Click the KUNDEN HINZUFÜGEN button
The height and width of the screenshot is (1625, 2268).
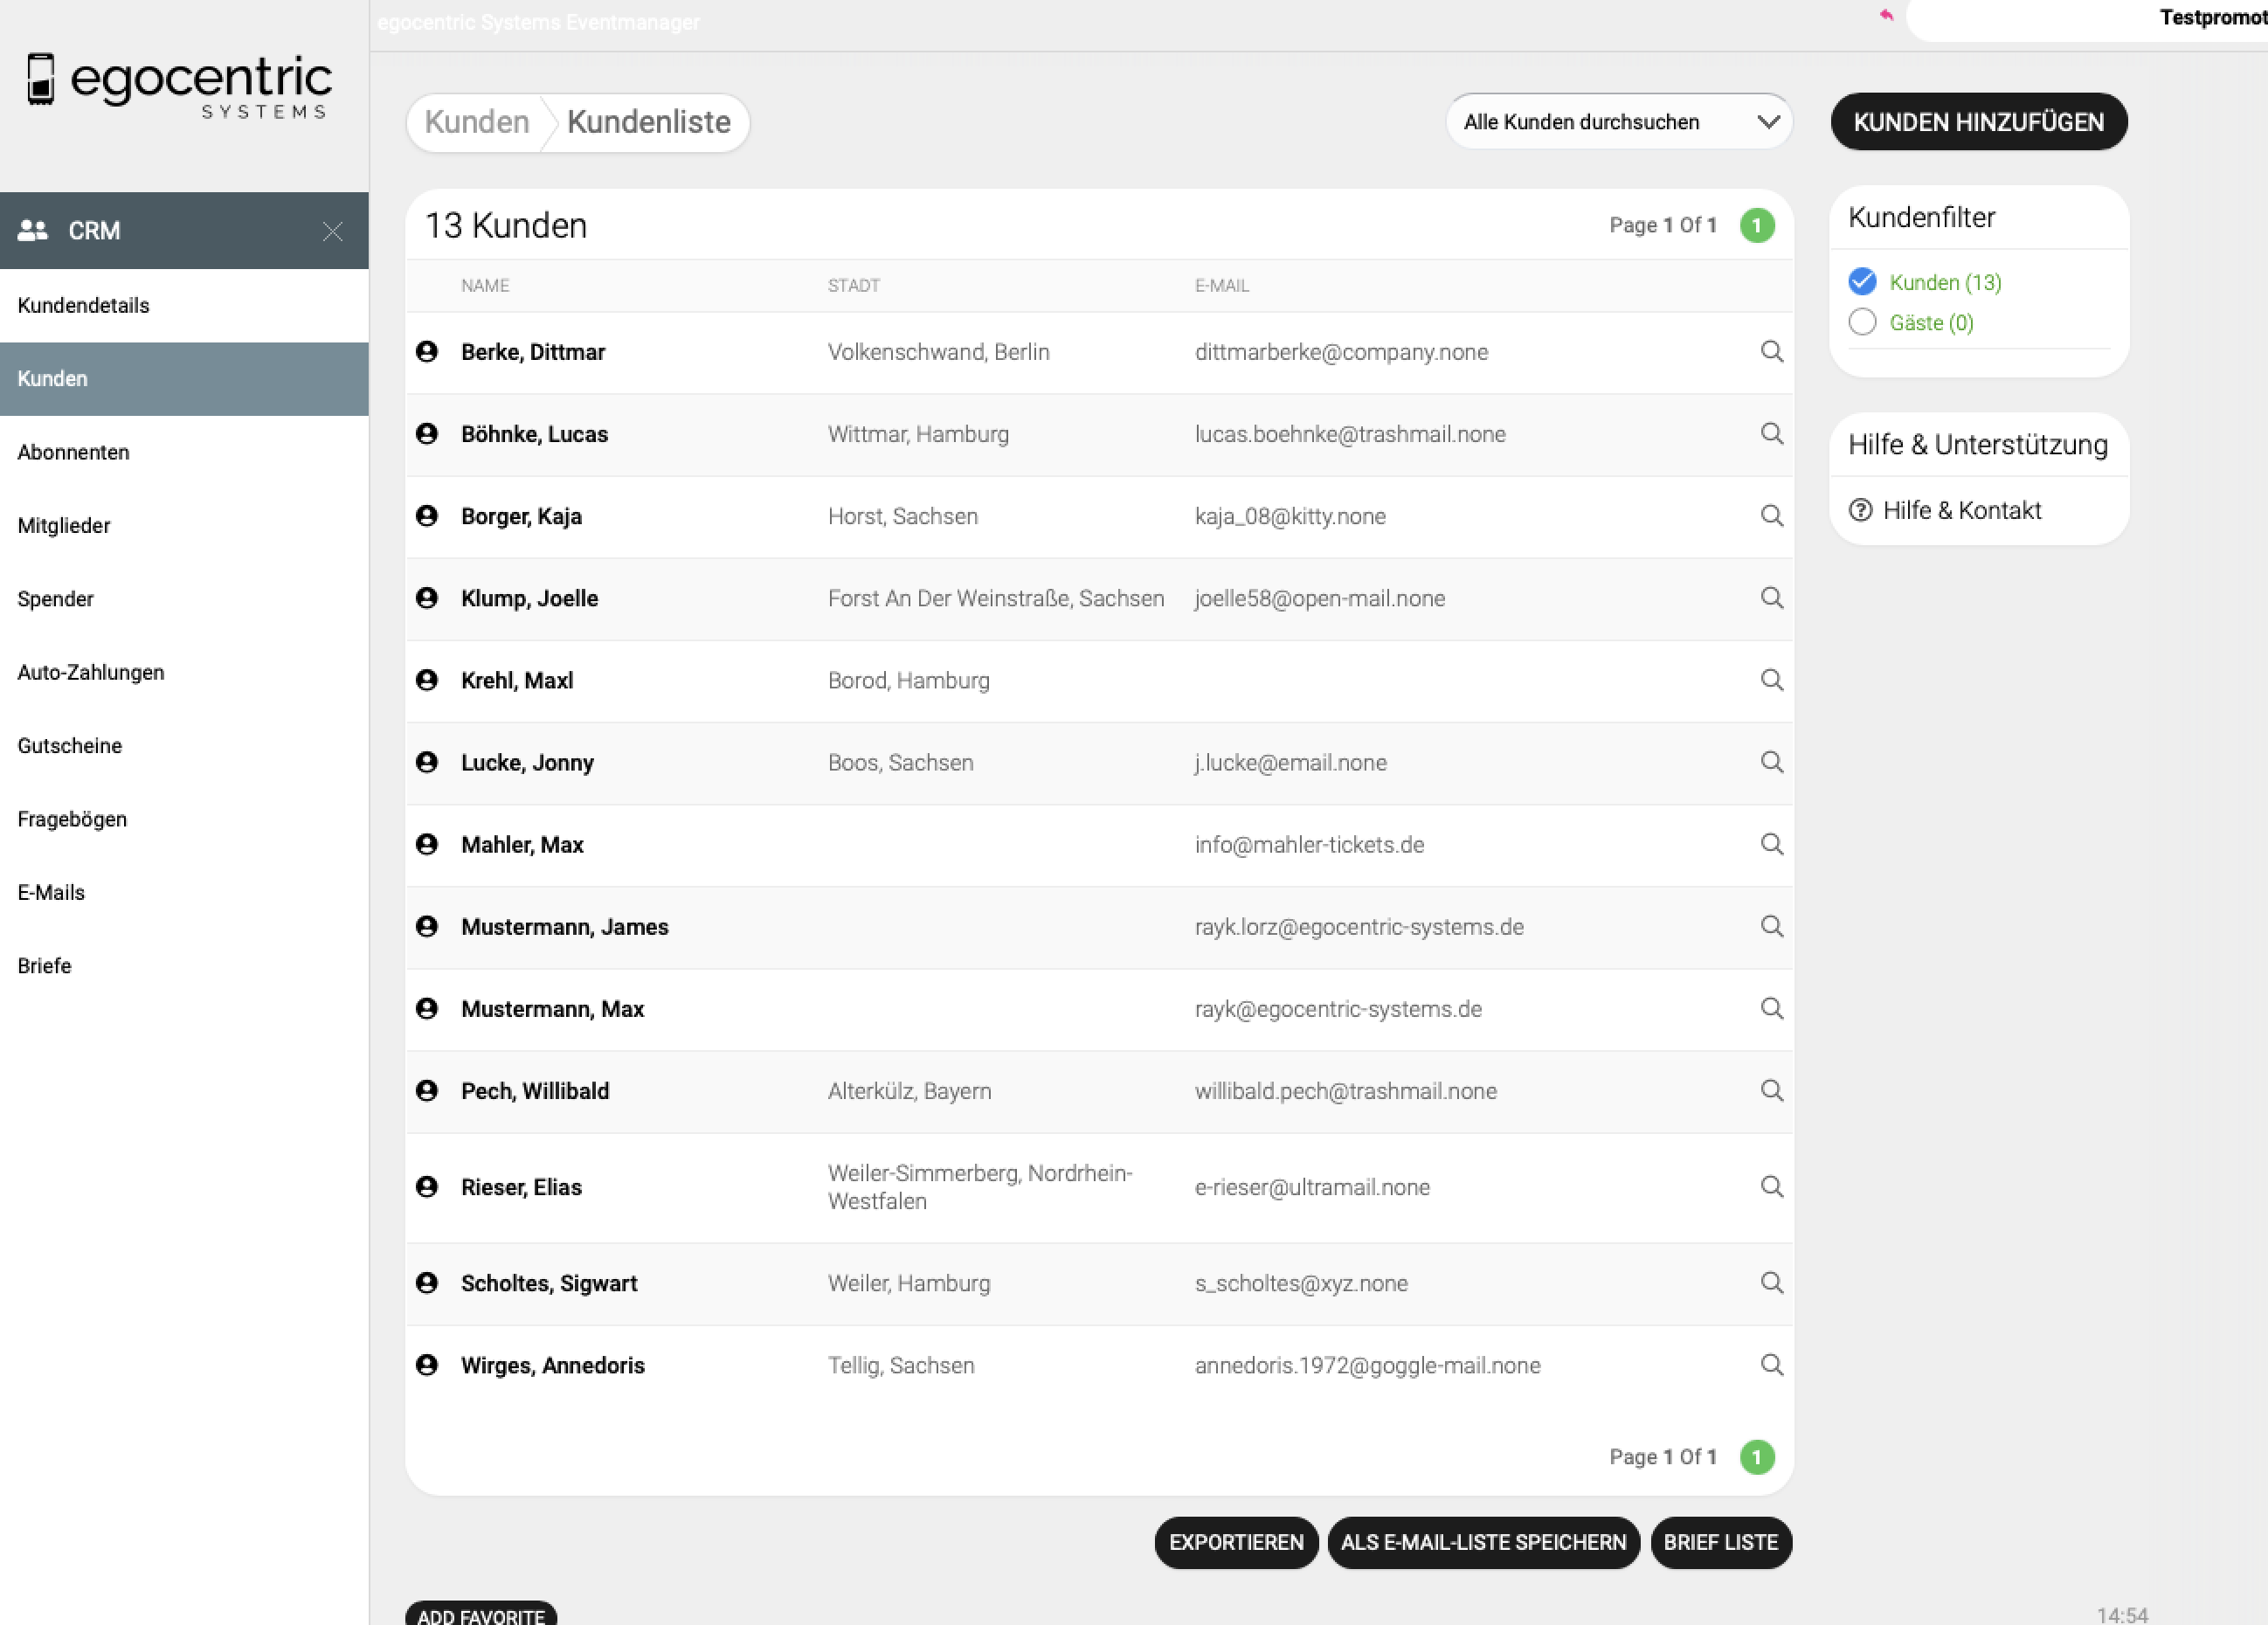pos(1978,122)
